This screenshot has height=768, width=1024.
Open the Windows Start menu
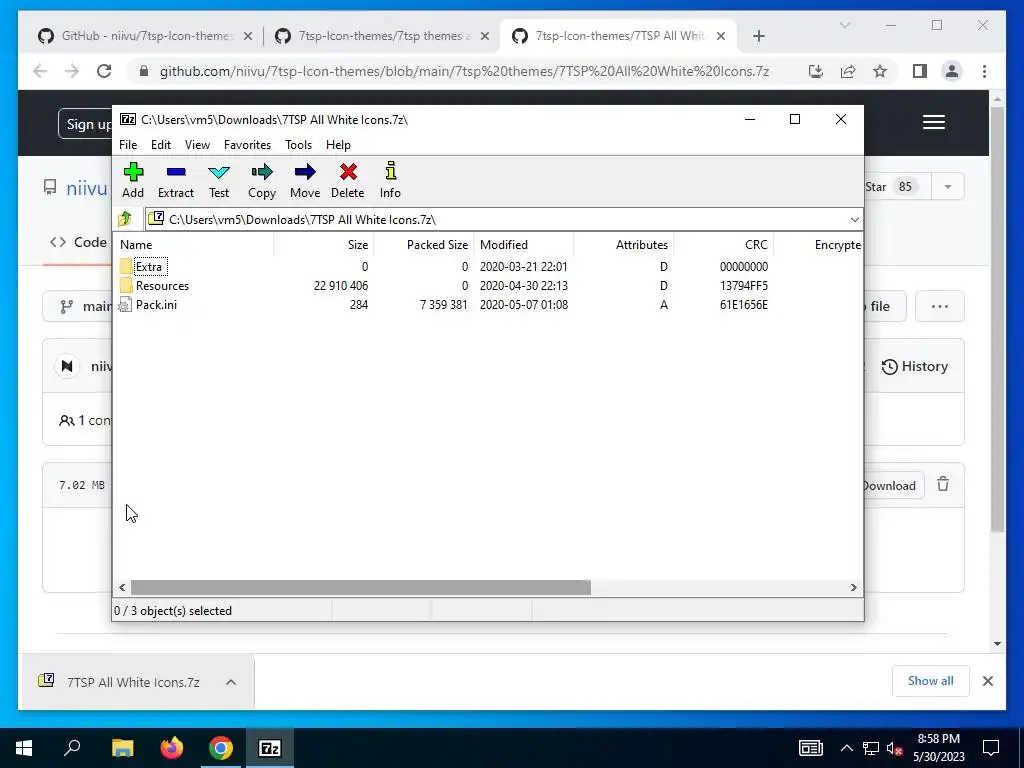[24, 748]
